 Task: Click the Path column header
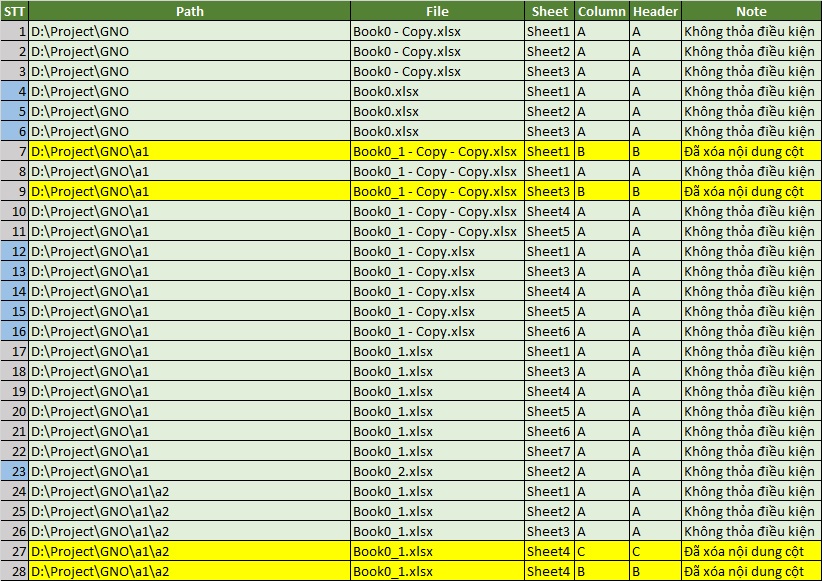pos(188,11)
